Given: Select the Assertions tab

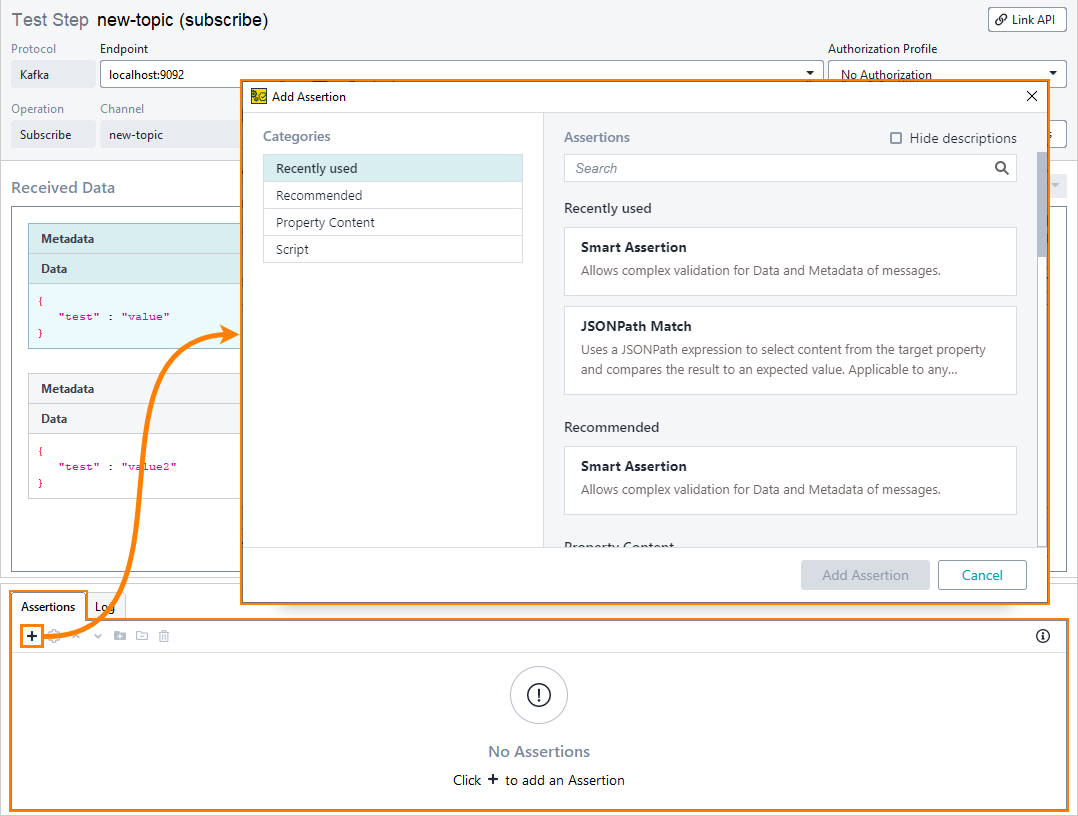Looking at the screenshot, I should 48,606.
